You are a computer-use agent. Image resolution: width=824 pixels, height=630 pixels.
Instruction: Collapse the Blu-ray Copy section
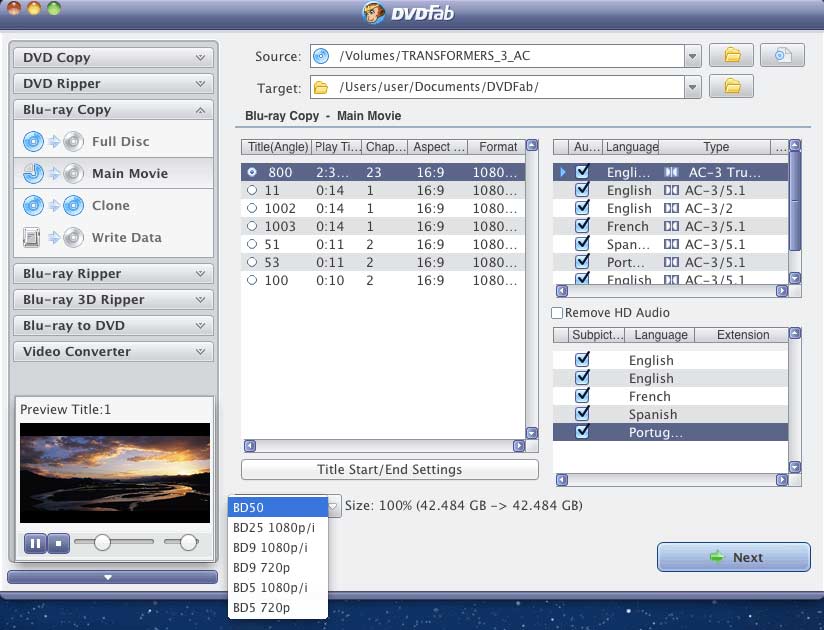(114, 109)
